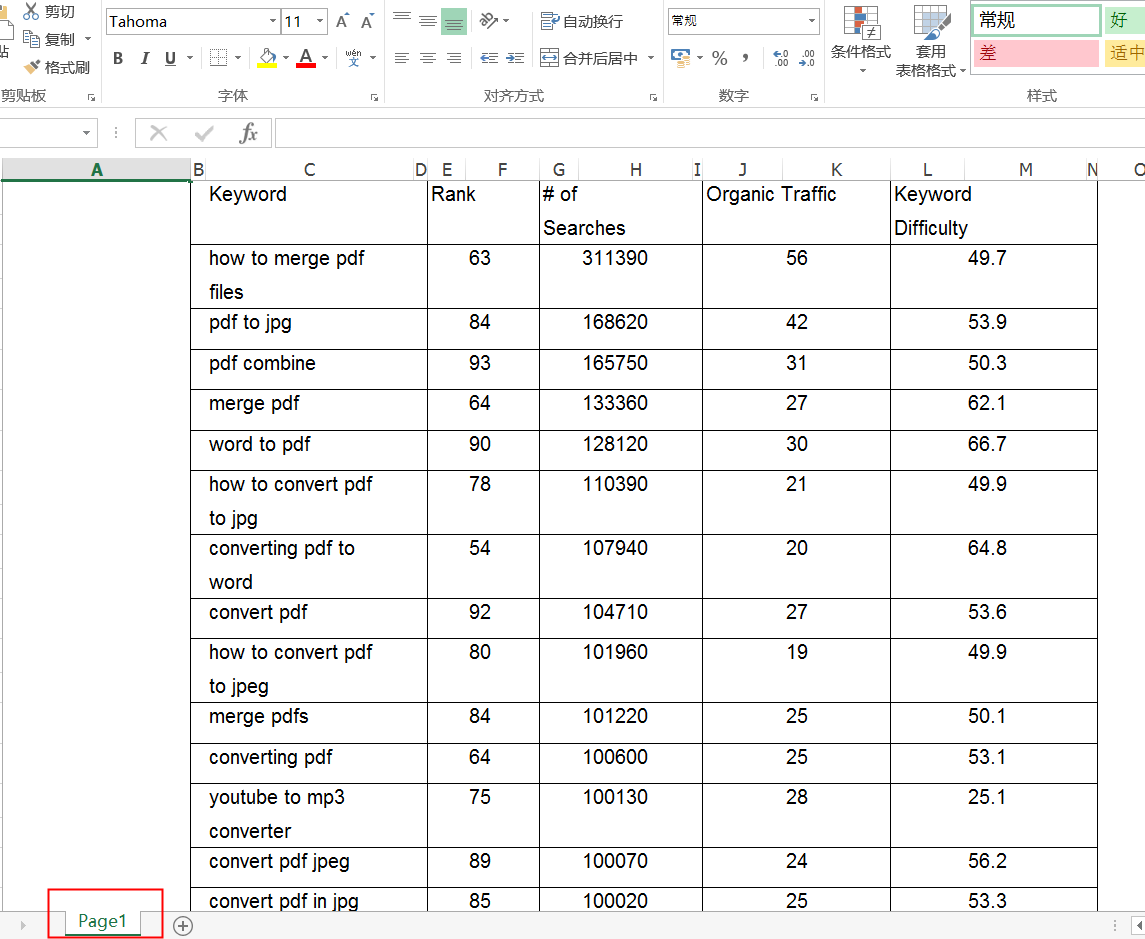Toggle bold formatting
The image size is (1145, 939).
[x=118, y=59]
